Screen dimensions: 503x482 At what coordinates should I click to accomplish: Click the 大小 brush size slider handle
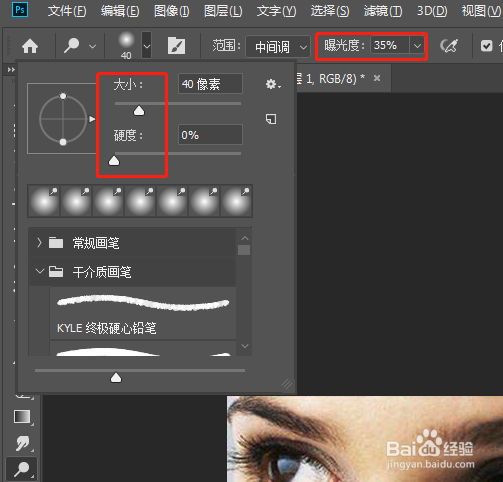point(139,111)
